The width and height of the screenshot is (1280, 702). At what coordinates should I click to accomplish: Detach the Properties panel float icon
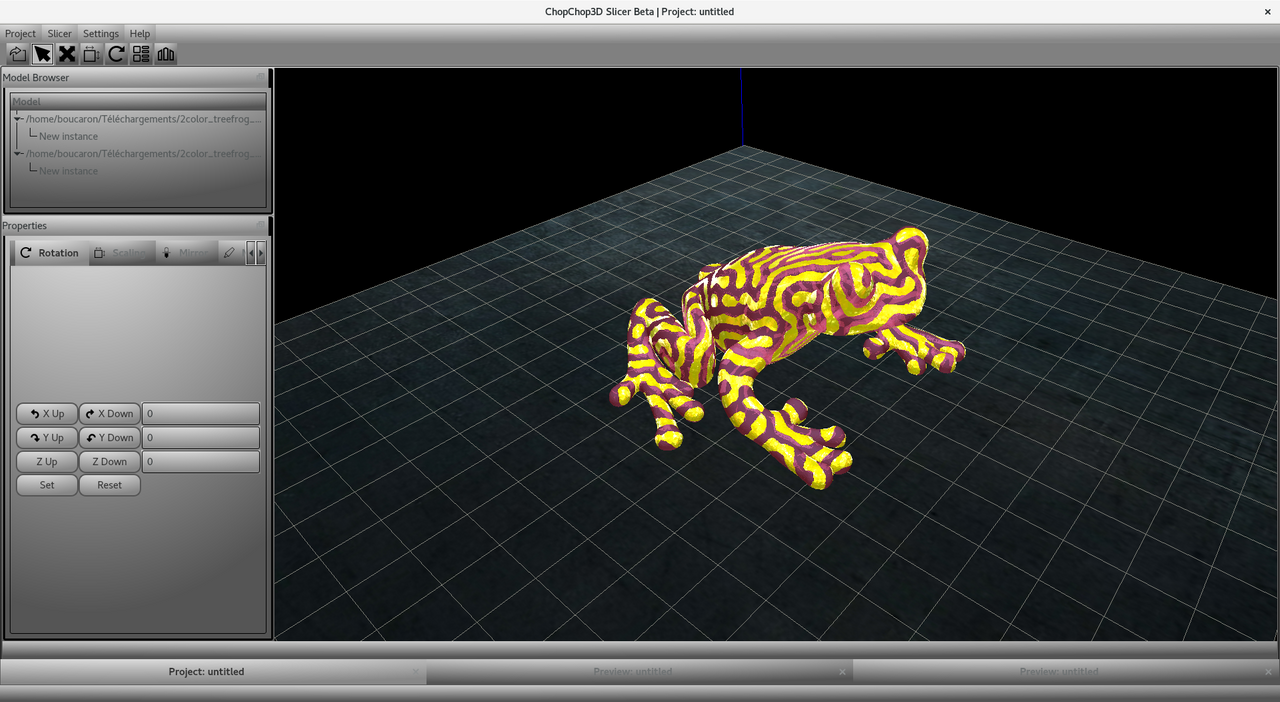tap(261, 225)
